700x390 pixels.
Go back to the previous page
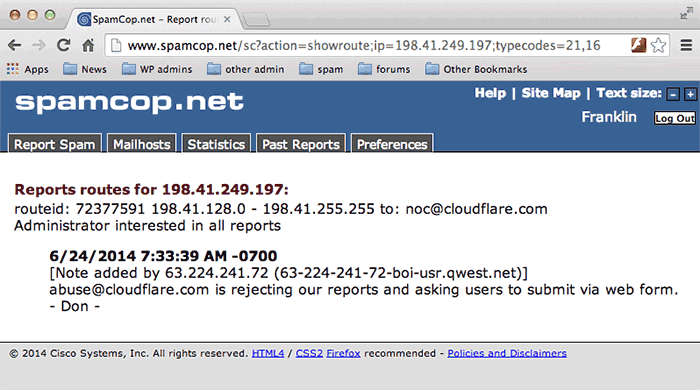pos(14,45)
